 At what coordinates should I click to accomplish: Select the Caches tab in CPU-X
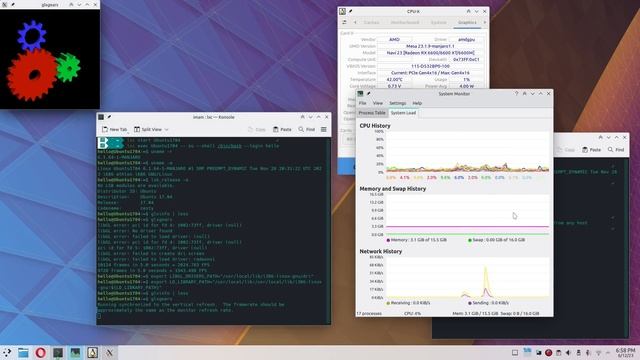pos(371,22)
